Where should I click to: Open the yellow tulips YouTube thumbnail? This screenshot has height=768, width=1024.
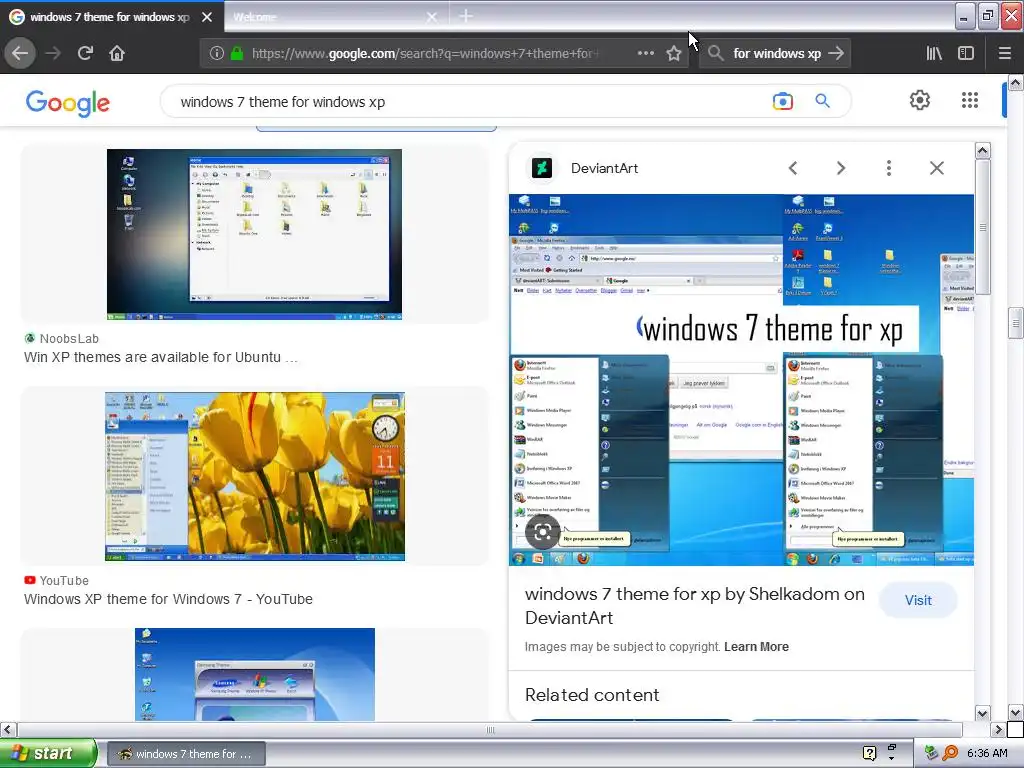[x=255, y=476]
